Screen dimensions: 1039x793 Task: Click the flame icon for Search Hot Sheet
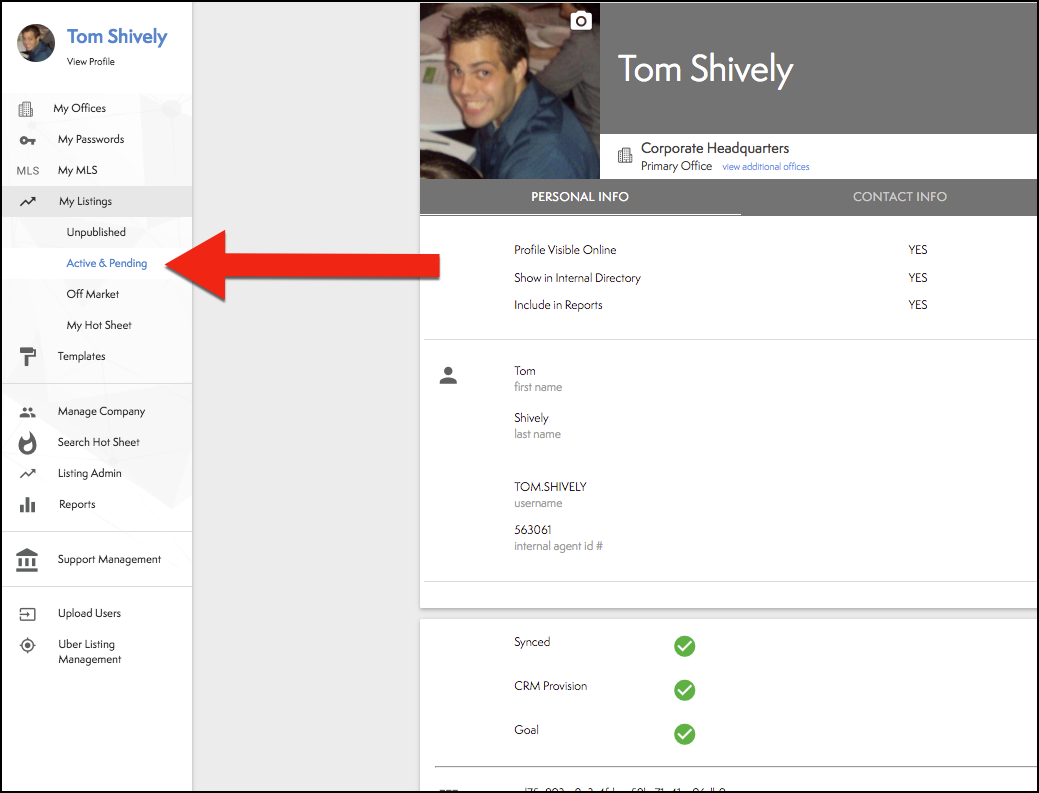[x=28, y=443]
